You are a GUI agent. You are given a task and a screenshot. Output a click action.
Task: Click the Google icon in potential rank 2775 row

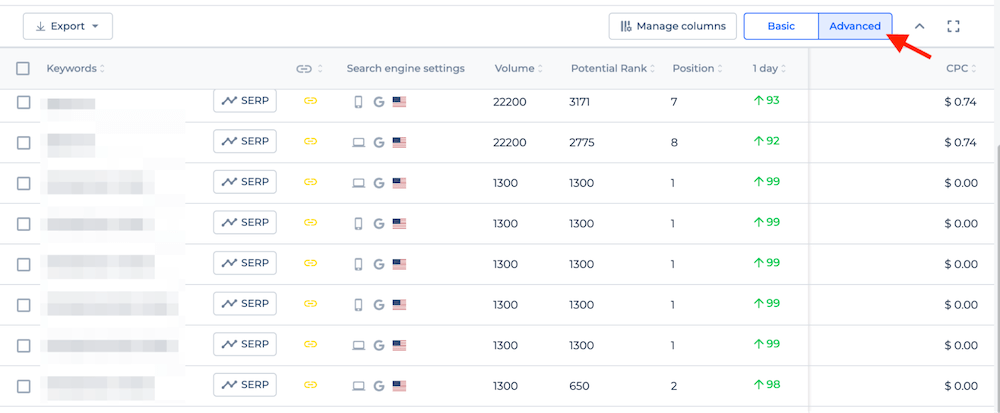coord(379,143)
